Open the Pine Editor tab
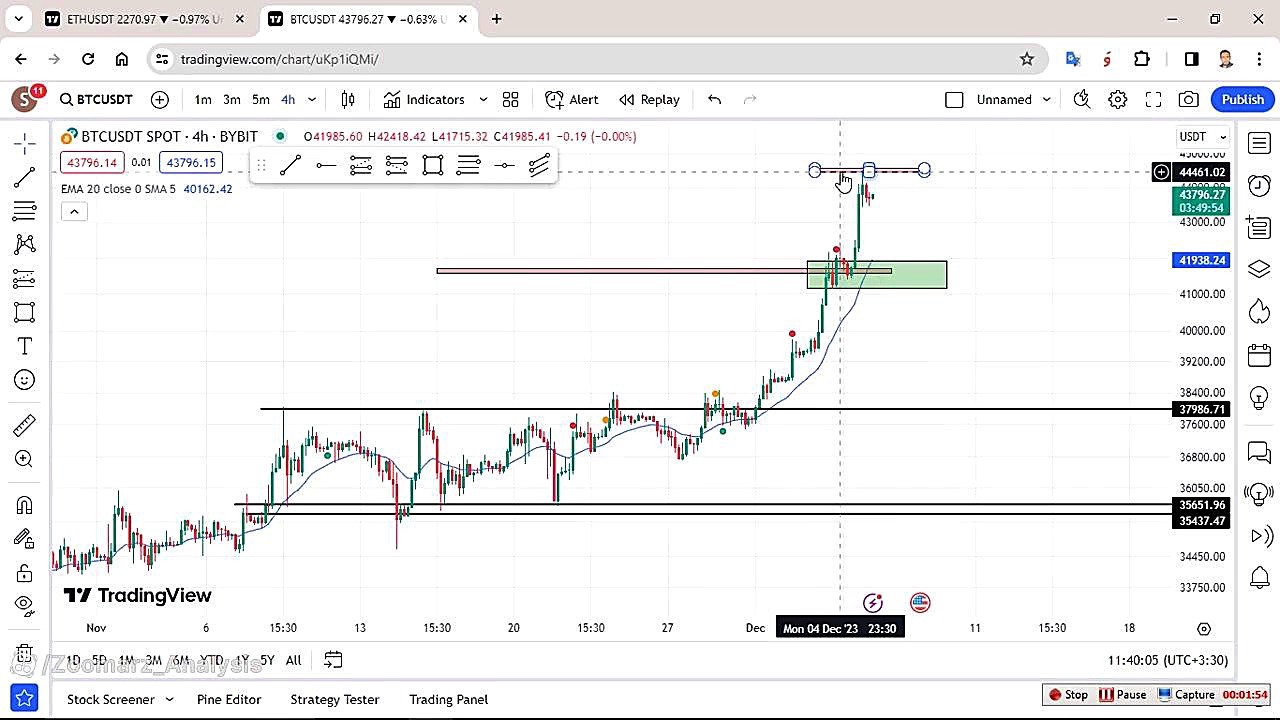Viewport: 1280px width, 720px height. tap(229, 699)
